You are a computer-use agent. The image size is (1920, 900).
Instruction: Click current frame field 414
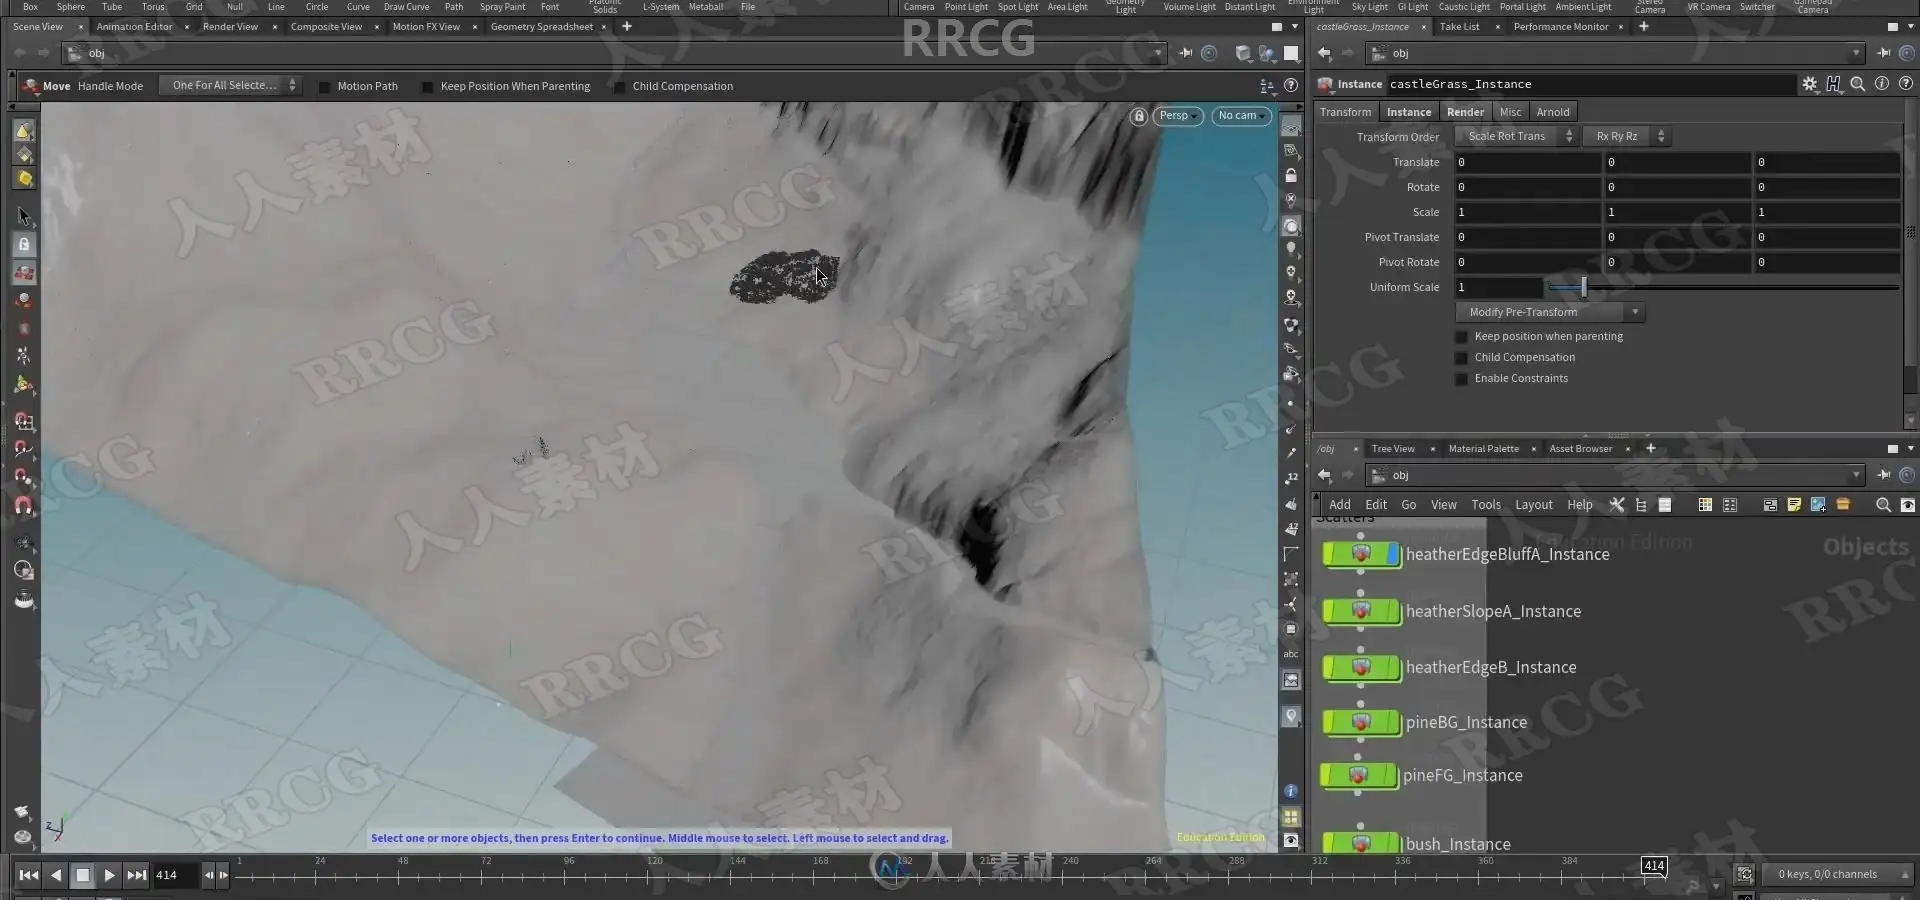coord(175,875)
